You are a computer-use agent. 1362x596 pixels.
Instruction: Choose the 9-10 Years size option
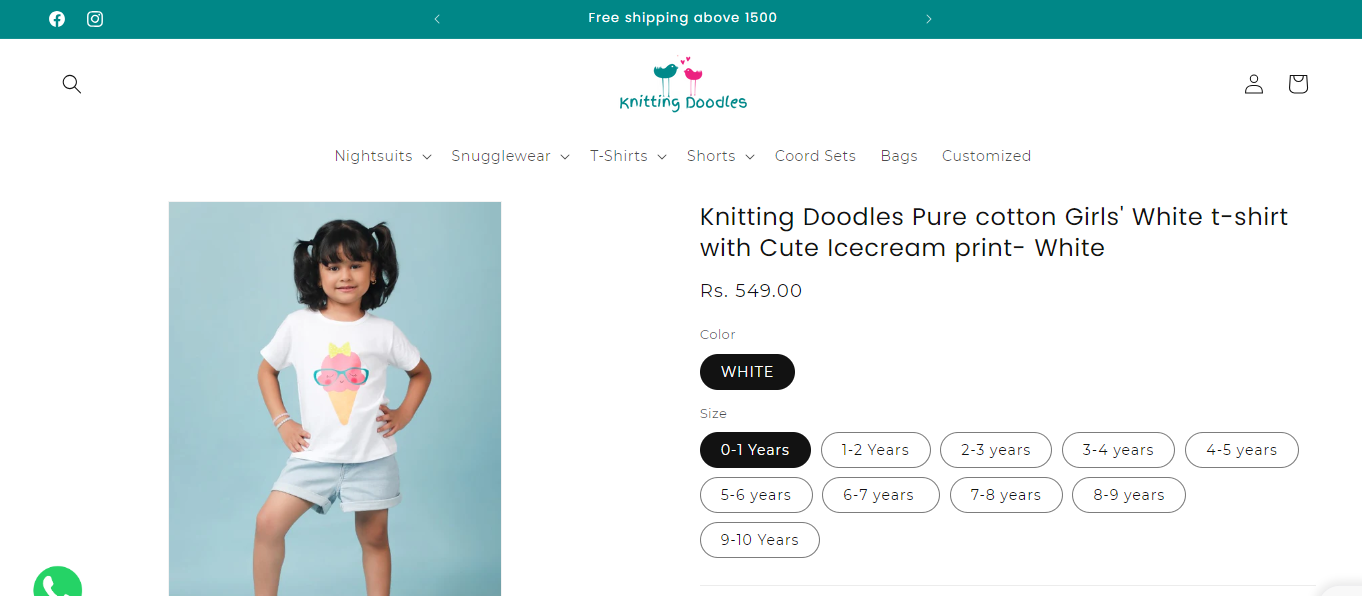click(x=759, y=540)
